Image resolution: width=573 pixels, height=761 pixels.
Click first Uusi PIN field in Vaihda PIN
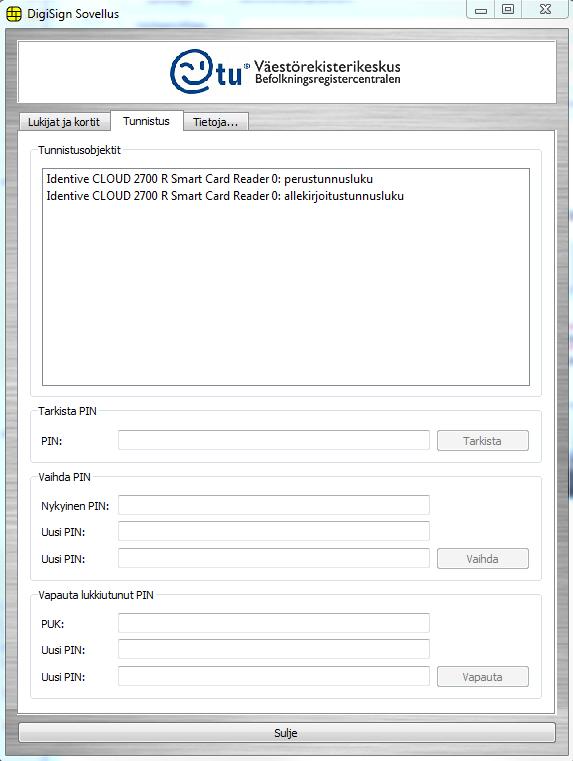point(274,531)
